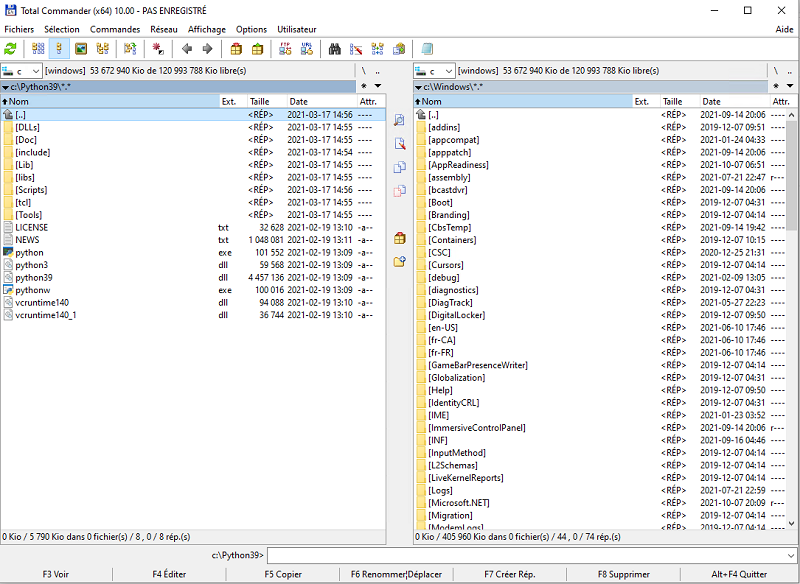This screenshot has height=584, width=800.
Task: Click the Copy icon in middle vertical bar
Action: pyautogui.click(x=400, y=167)
